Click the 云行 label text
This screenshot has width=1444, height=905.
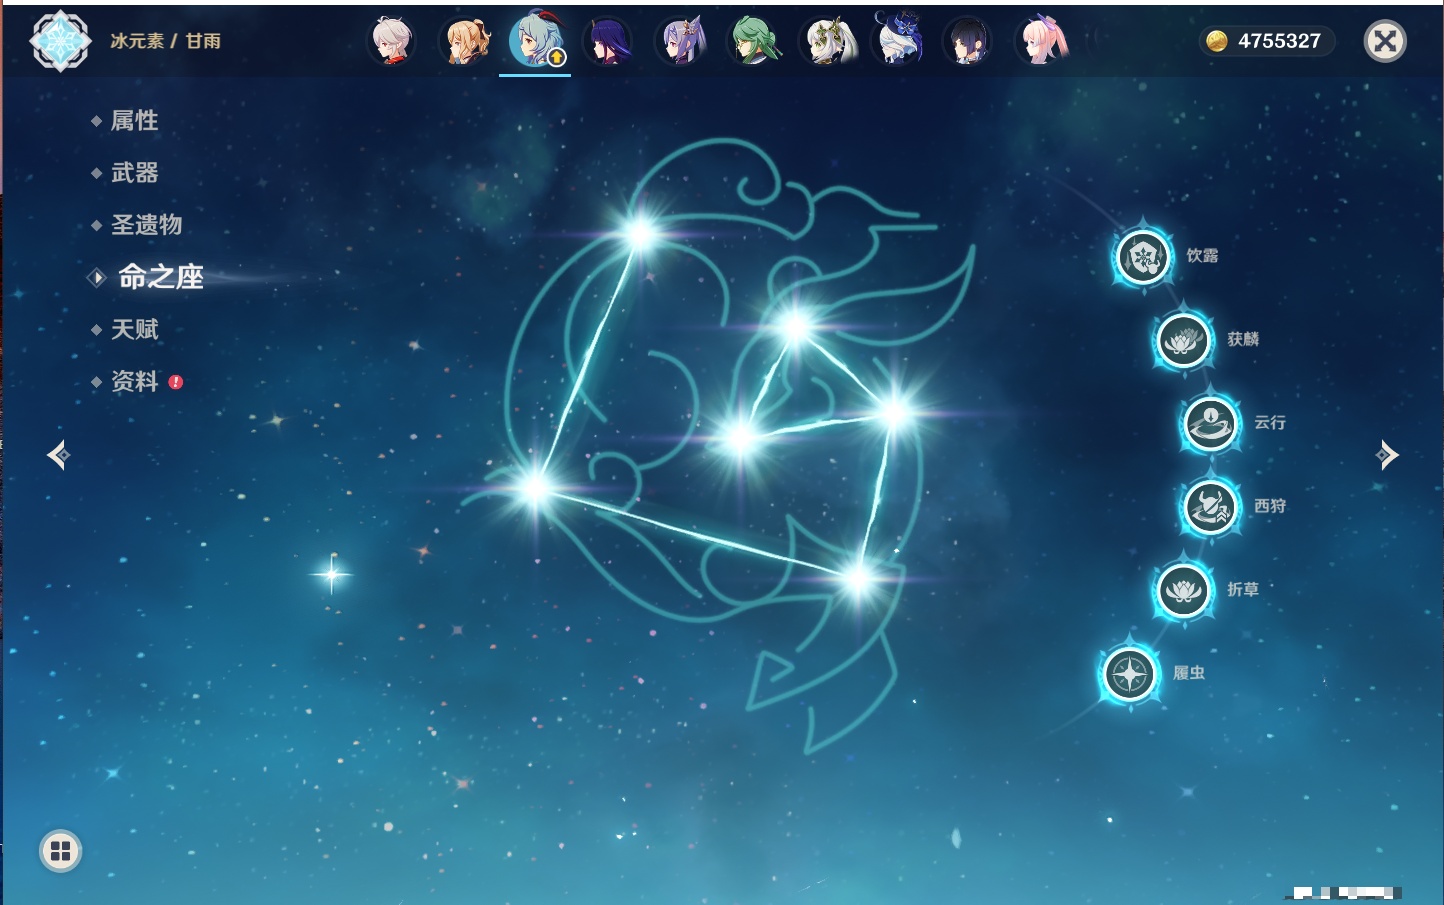point(1270,422)
